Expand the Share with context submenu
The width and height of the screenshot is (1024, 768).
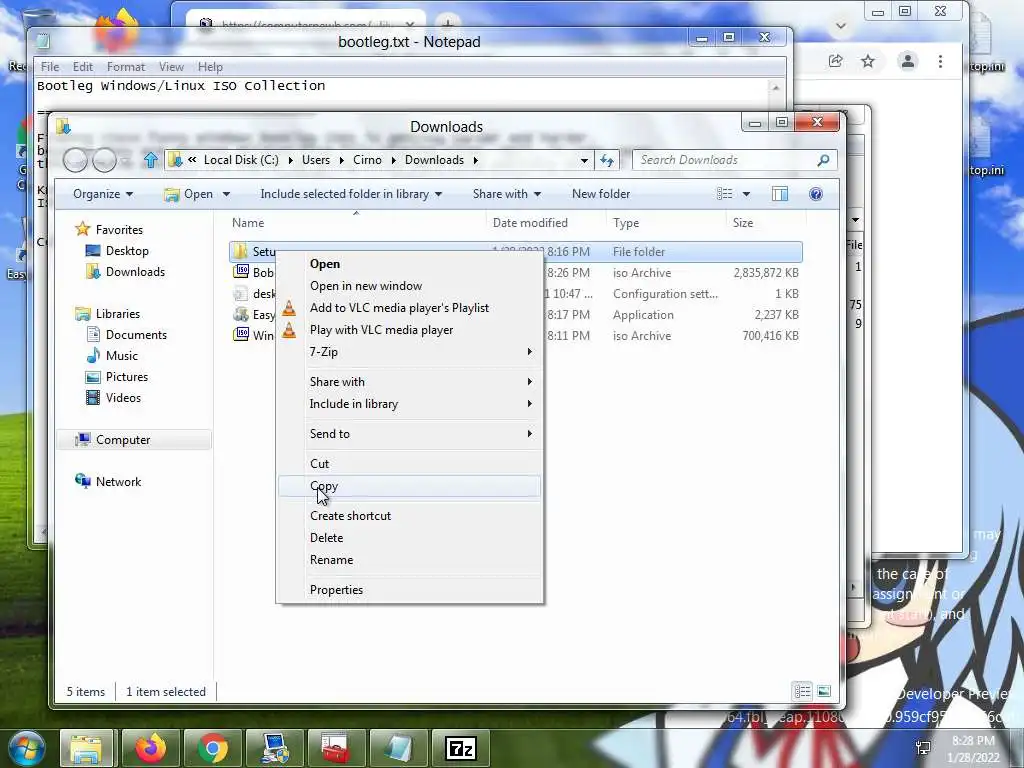(409, 382)
